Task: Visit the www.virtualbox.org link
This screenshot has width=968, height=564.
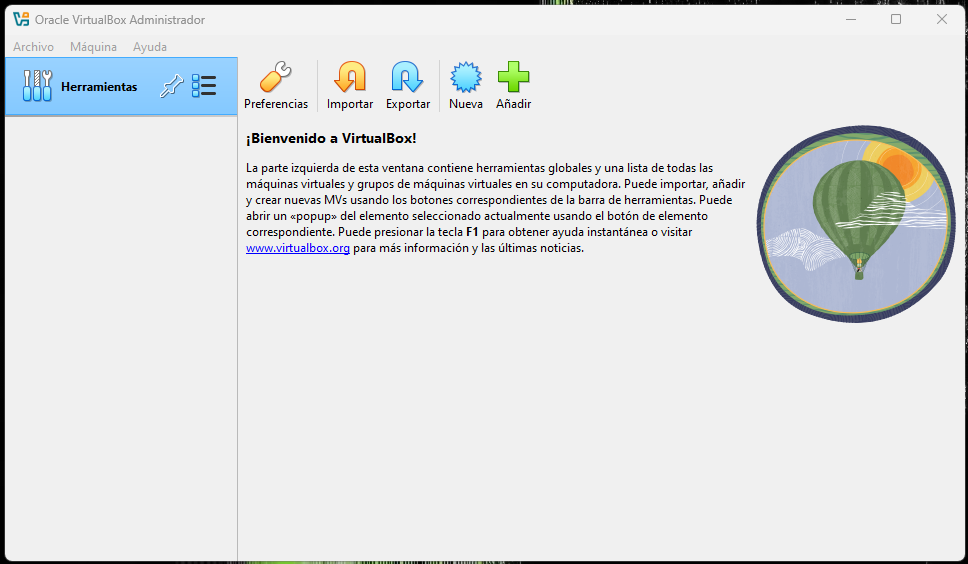Action: click(x=297, y=249)
